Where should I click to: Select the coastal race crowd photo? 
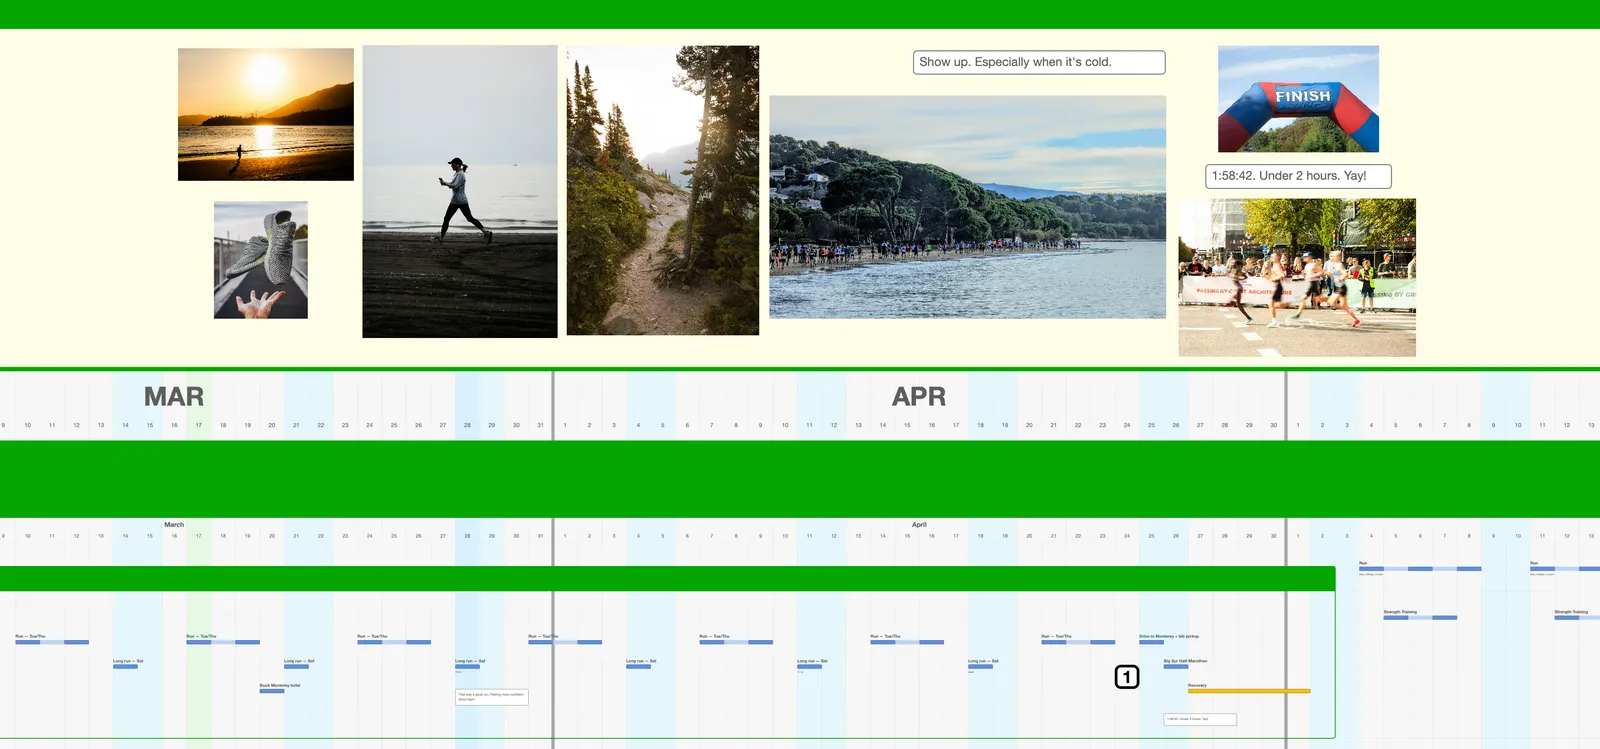pos(968,207)
